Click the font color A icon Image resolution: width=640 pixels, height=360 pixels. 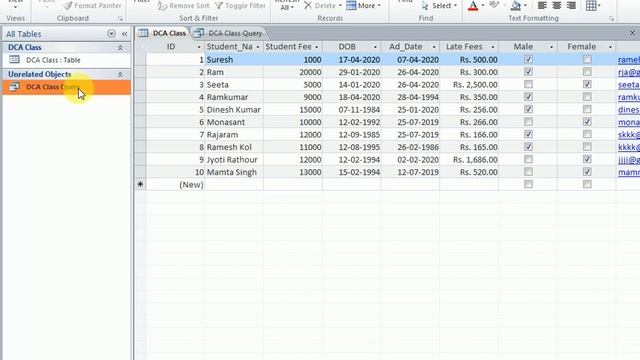coord(473,6)
